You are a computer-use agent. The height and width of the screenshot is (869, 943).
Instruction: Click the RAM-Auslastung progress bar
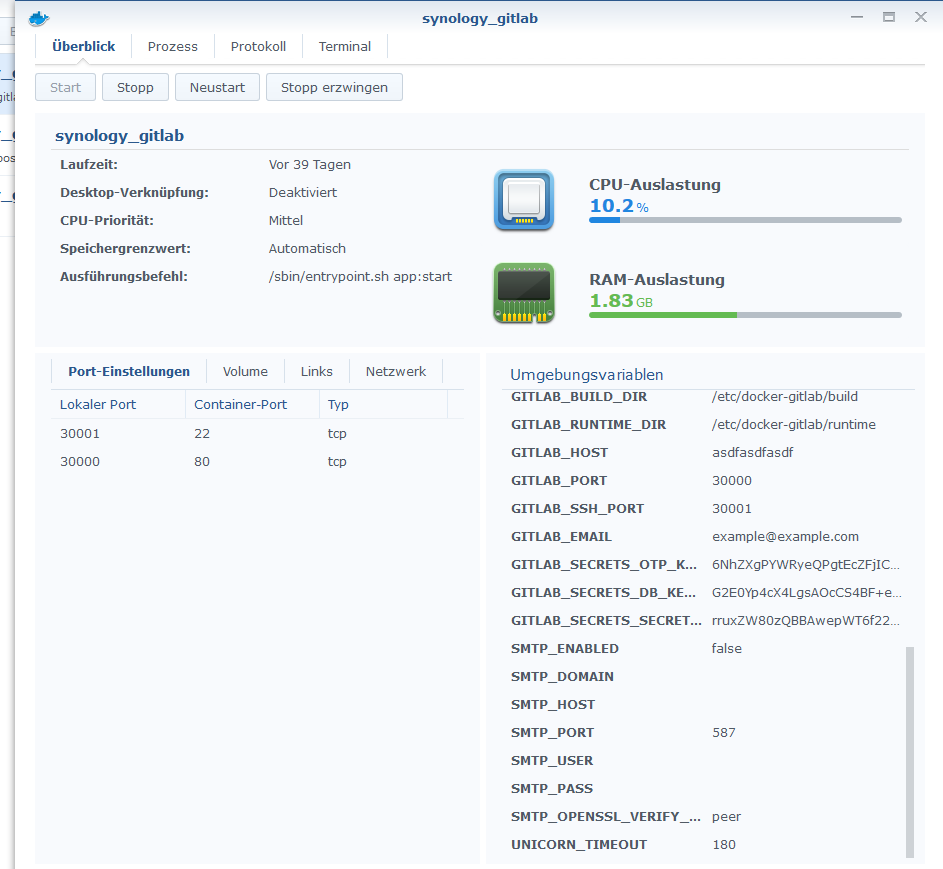coord(745,315)
